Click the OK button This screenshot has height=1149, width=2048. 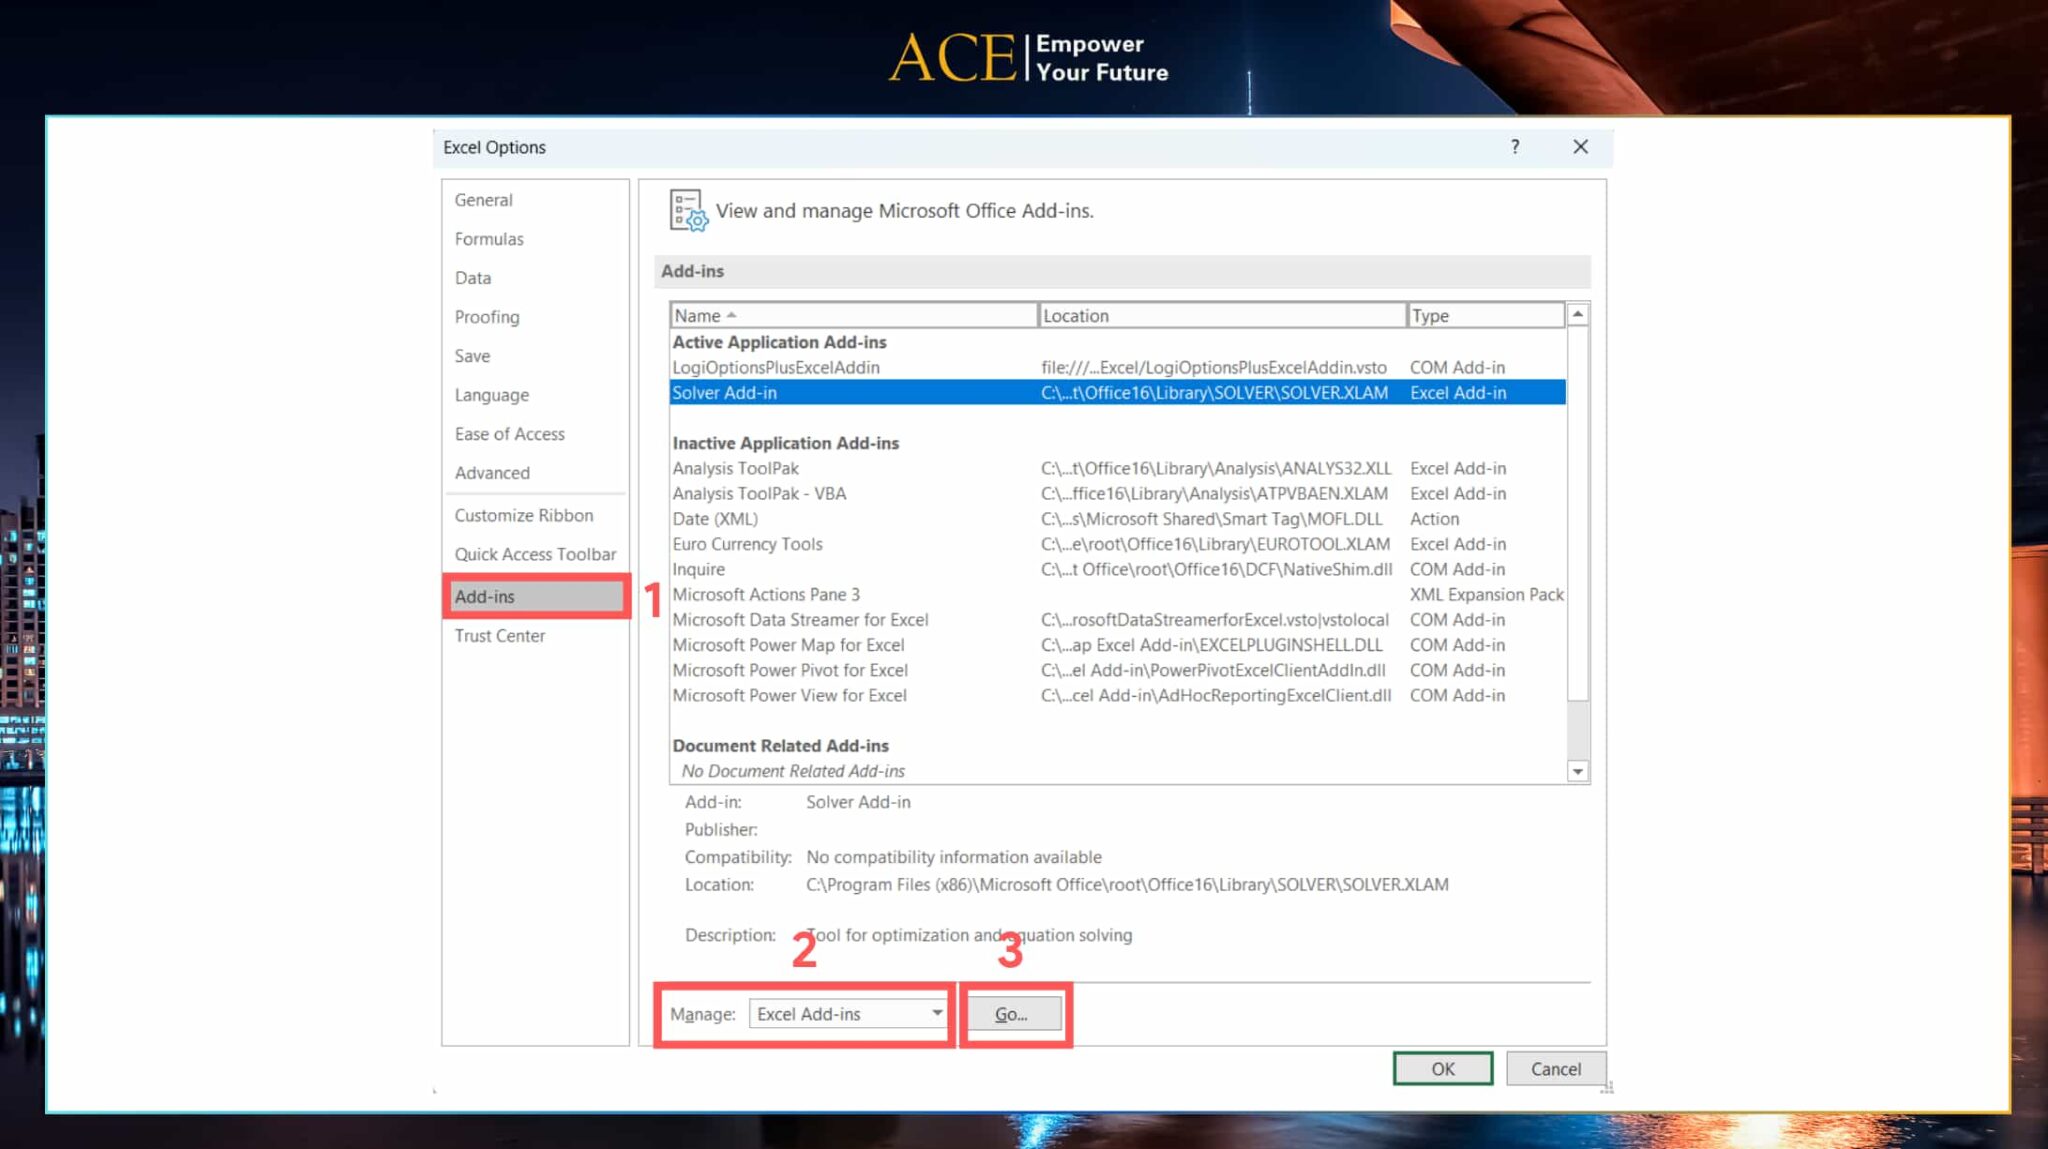1442,1068
